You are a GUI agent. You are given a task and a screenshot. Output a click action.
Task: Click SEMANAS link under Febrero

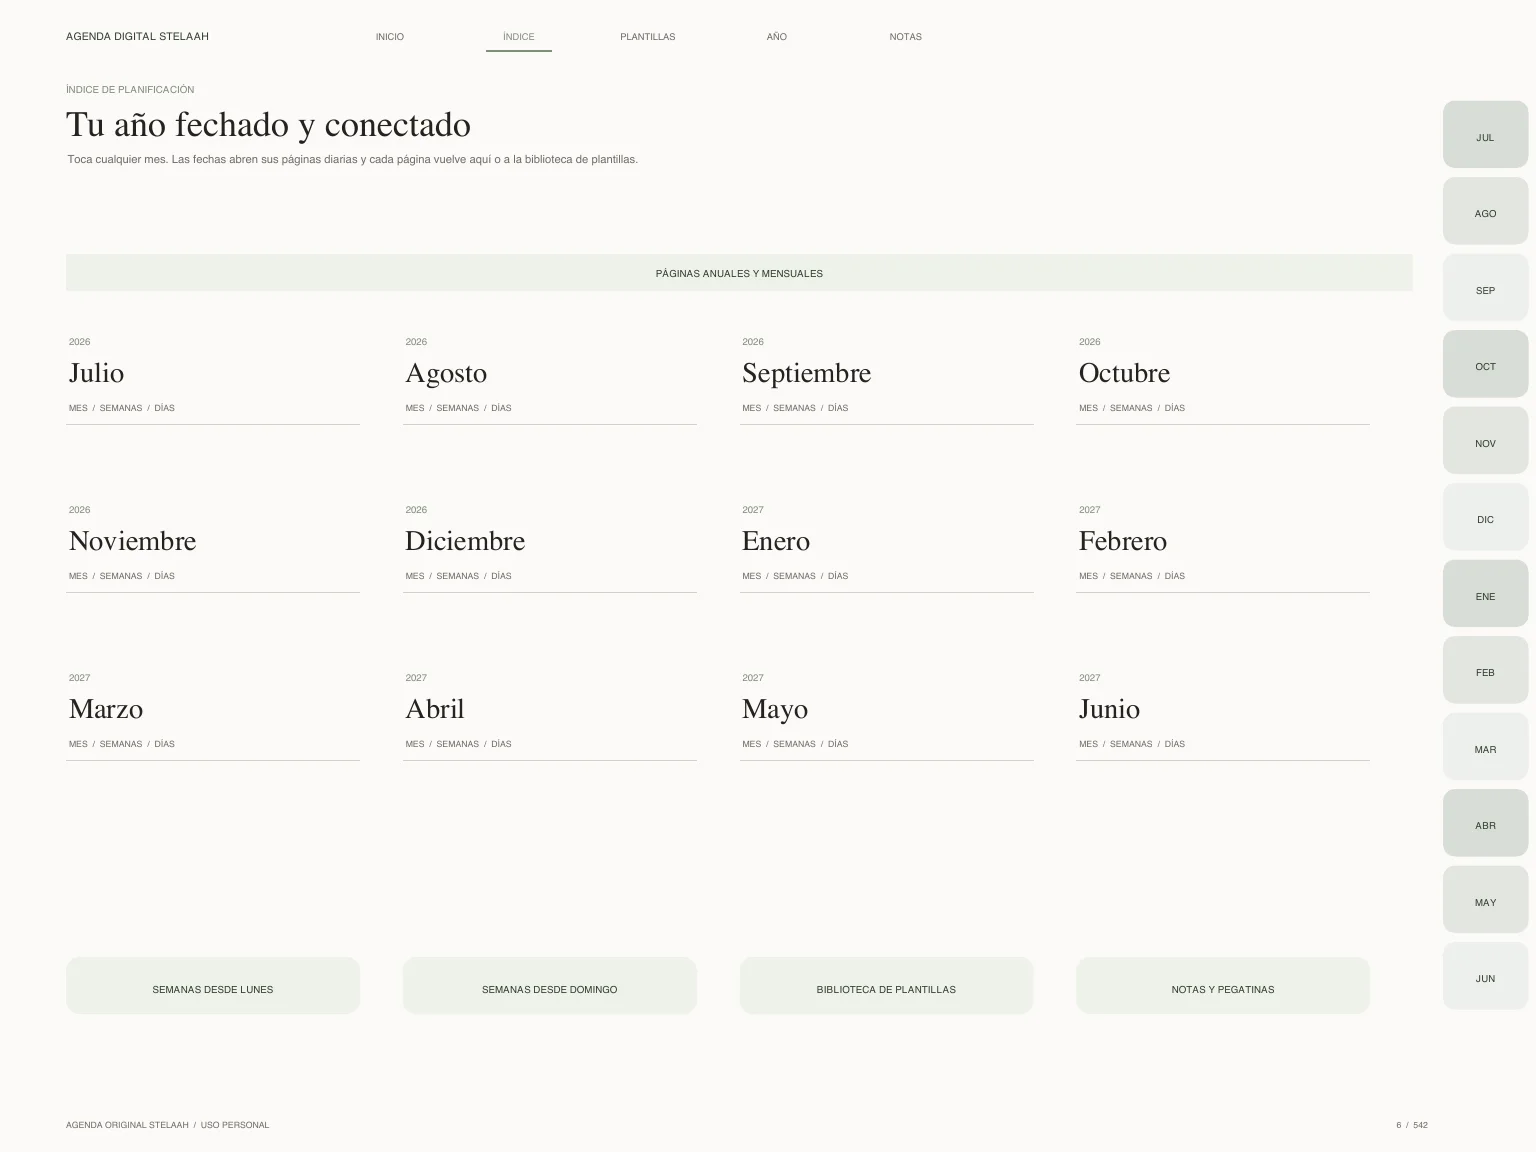pyautogui.click(x=1131, y=576)
